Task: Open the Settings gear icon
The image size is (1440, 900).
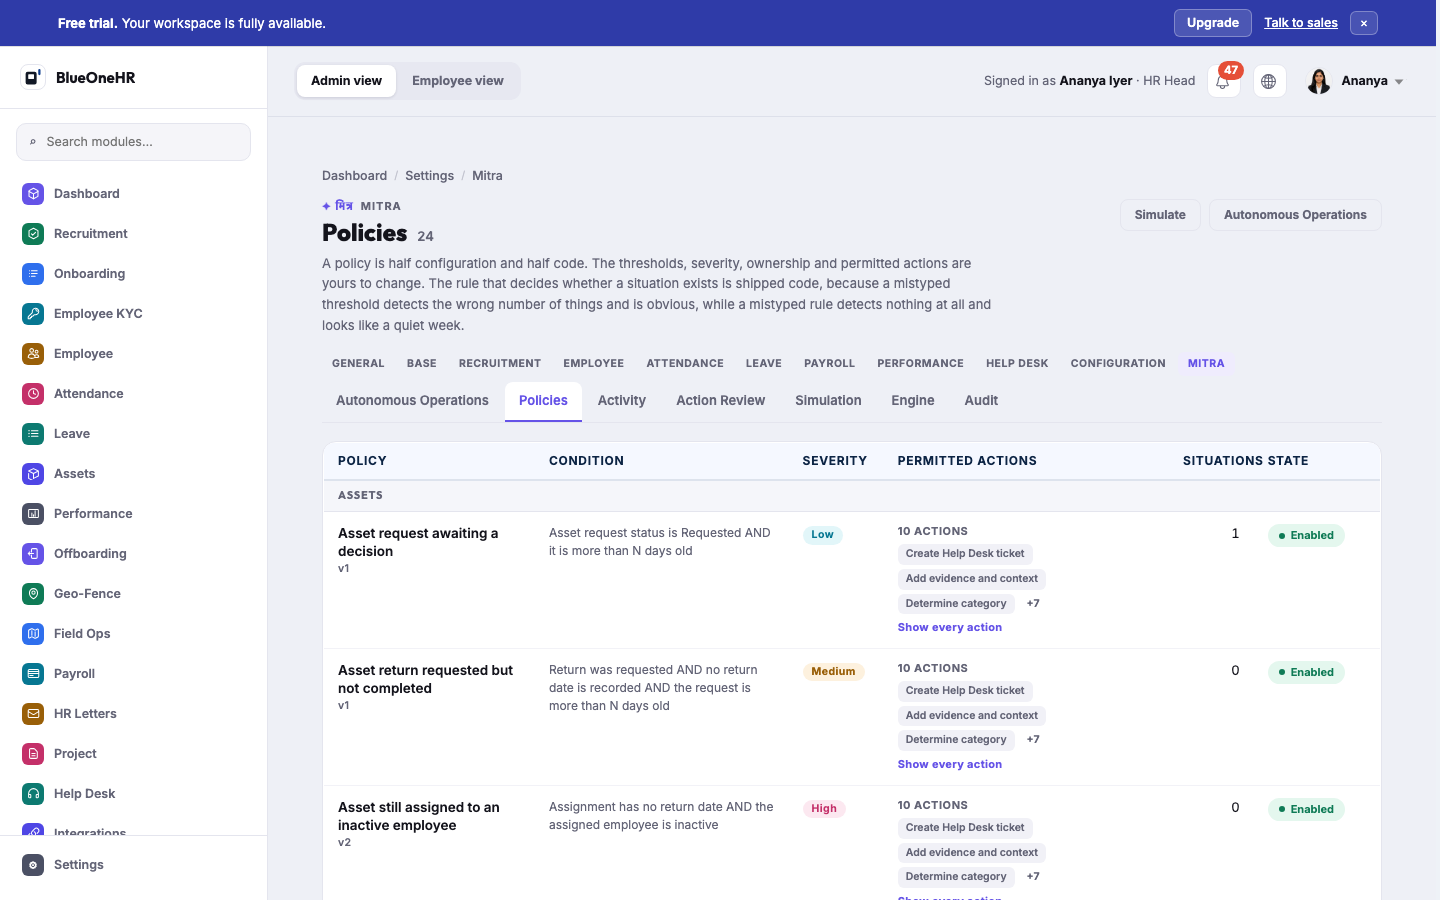Action: (33, 865)
